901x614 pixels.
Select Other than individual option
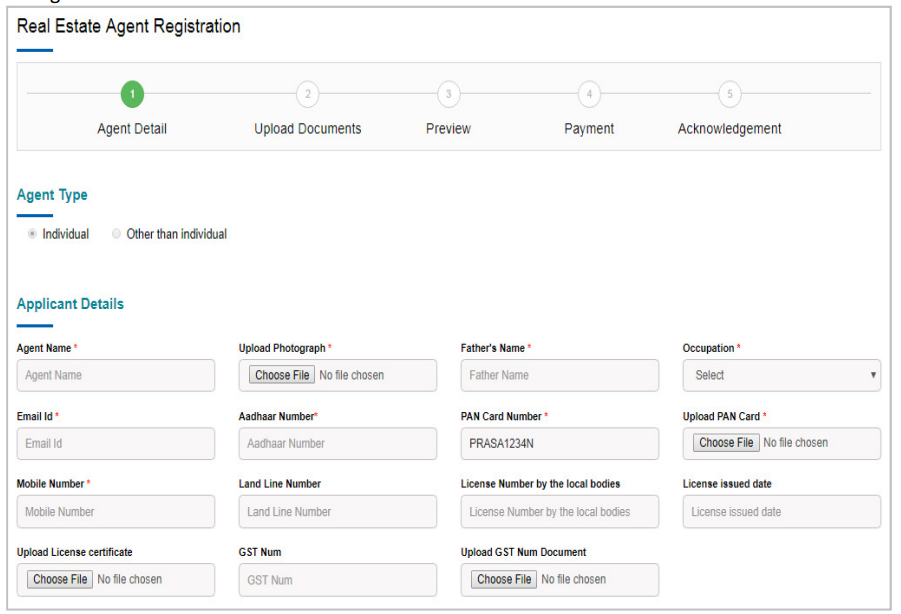[117, 234]
